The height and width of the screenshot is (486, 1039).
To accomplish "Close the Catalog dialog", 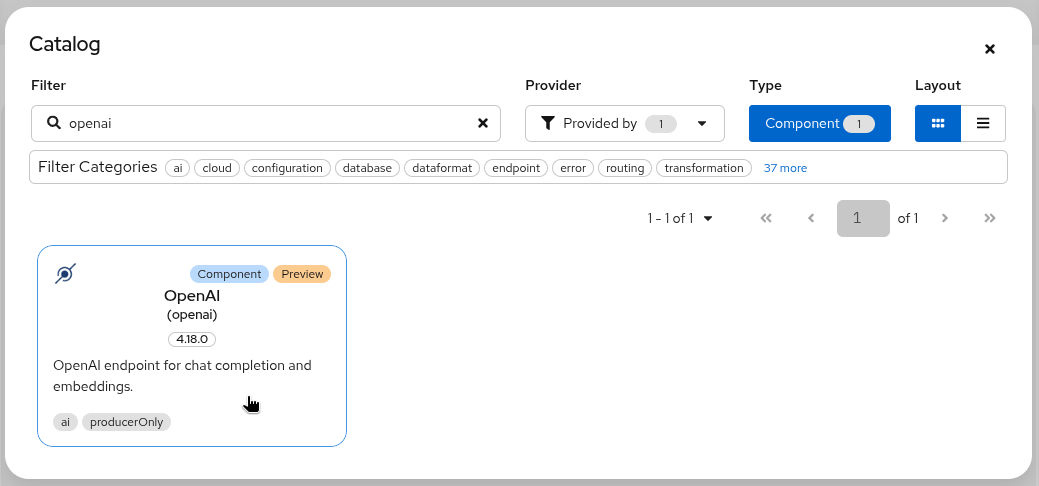I will click(x=989, y=49).
